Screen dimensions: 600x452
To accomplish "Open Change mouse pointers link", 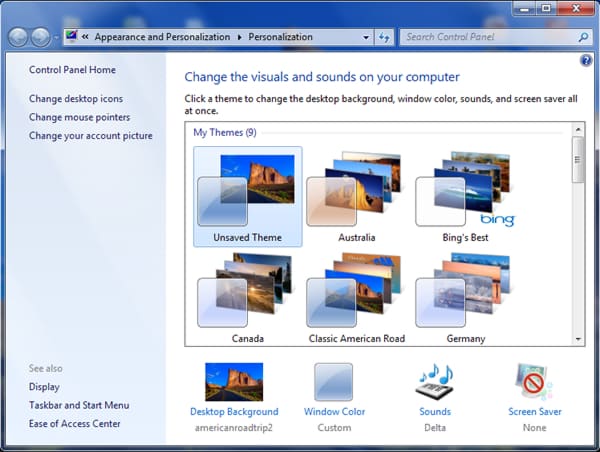I will click(x=79, y=117).
